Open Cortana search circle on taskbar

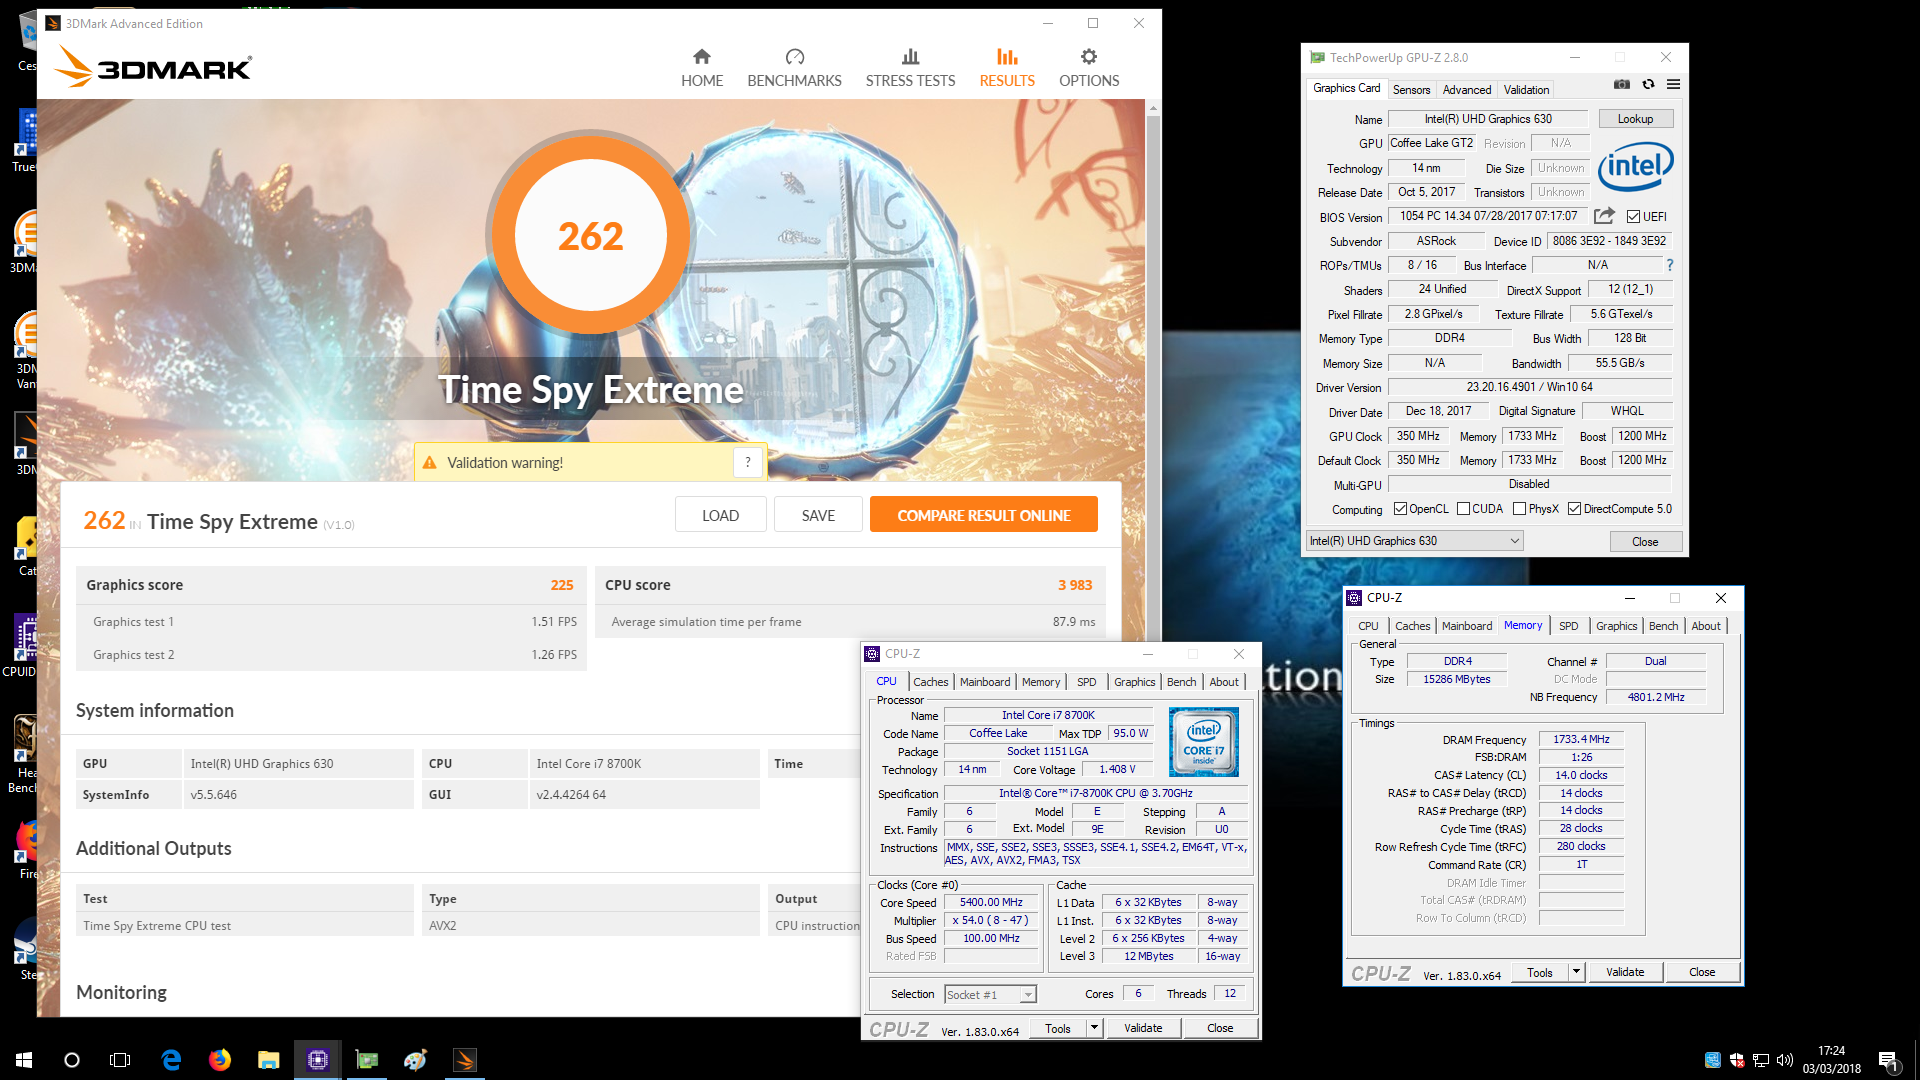pyautogui.click(x=72, y=1060)
